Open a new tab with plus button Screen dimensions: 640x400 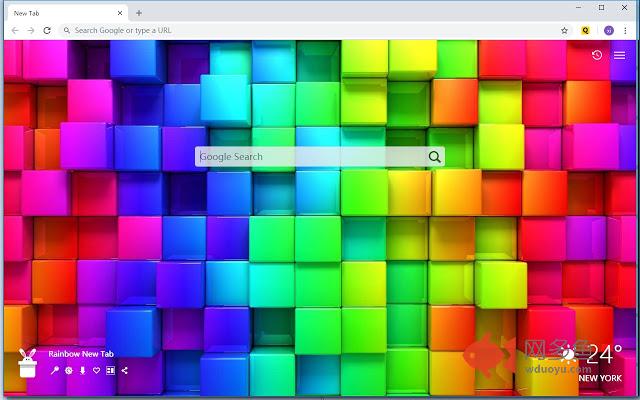(x=139, y=13)
